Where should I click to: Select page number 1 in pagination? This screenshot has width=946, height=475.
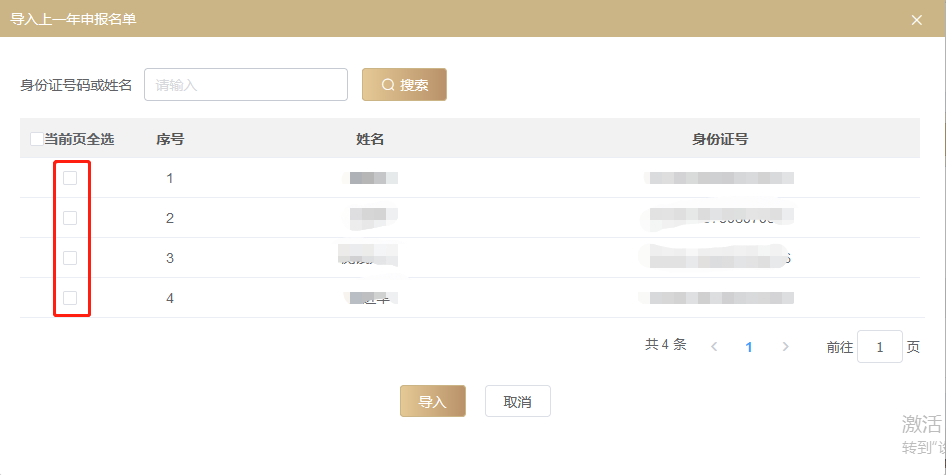coord(749,347)
